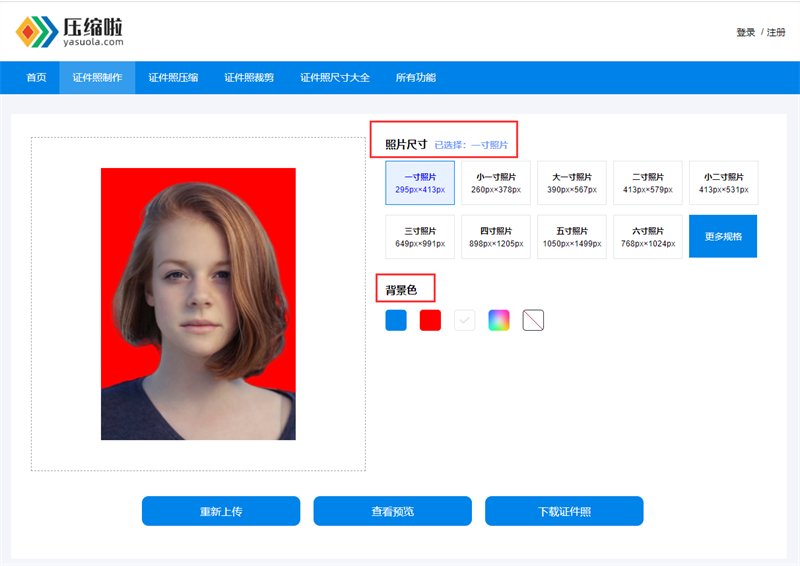800x566 pixels.
Task: Click 重新上传 button
Action: pyautogui.click(x=221, y=511)
